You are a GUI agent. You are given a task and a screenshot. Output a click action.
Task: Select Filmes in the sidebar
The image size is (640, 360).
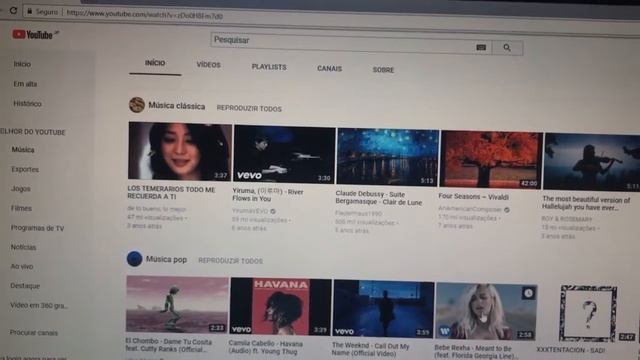(21, 208)
